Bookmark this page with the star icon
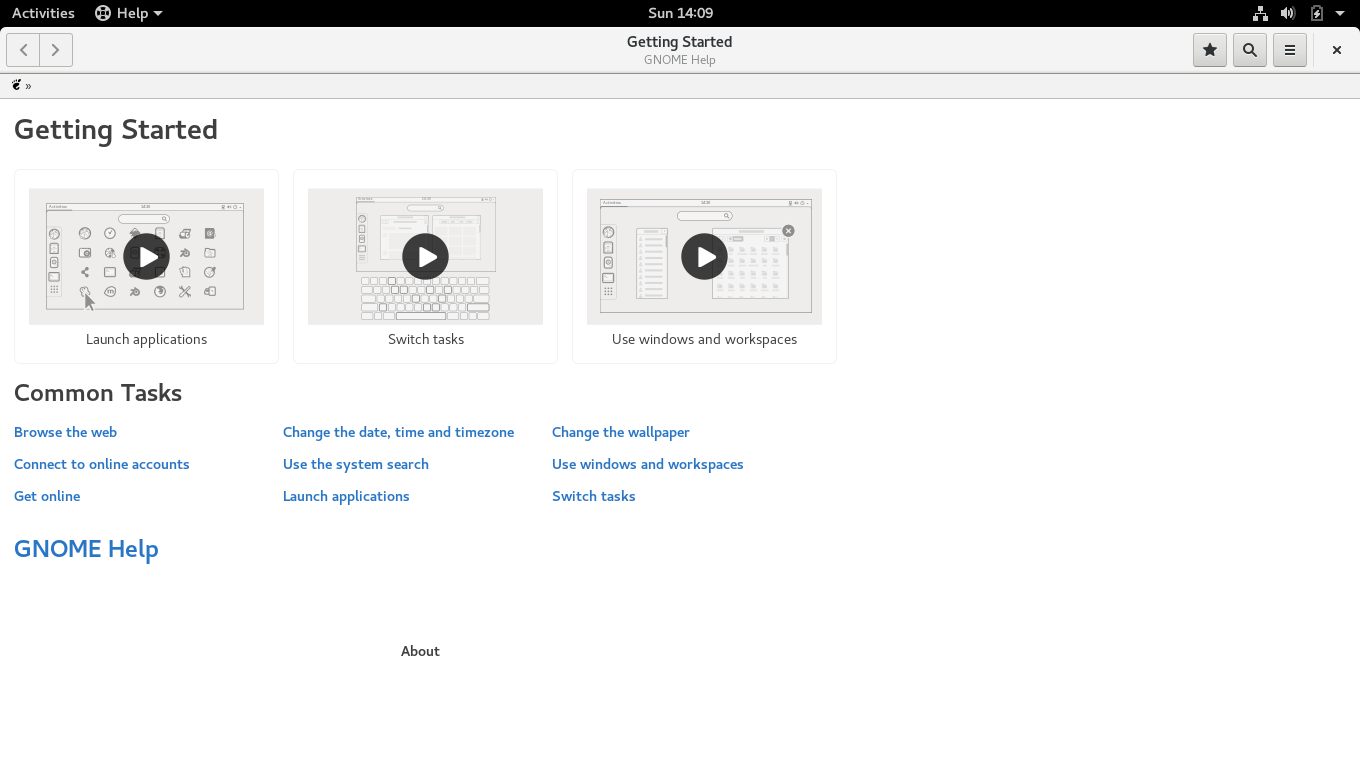 click(x=1210, y=50)
